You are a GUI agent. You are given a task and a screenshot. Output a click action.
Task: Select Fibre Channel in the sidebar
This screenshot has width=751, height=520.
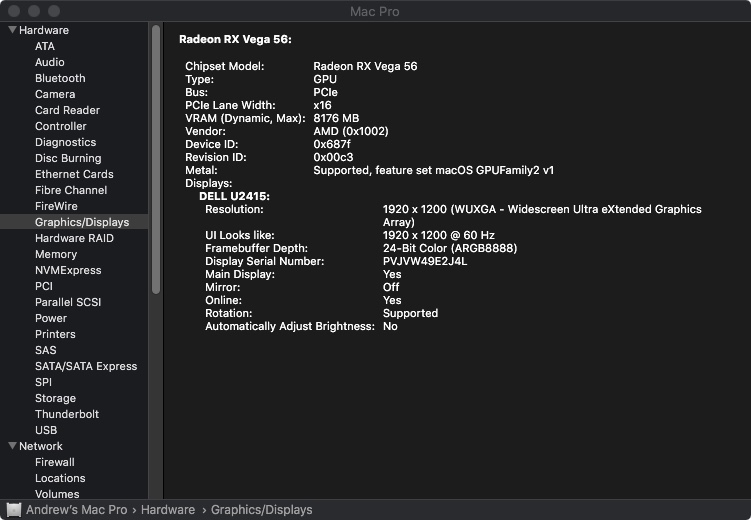pyautogui.click(x=71, y=190)
